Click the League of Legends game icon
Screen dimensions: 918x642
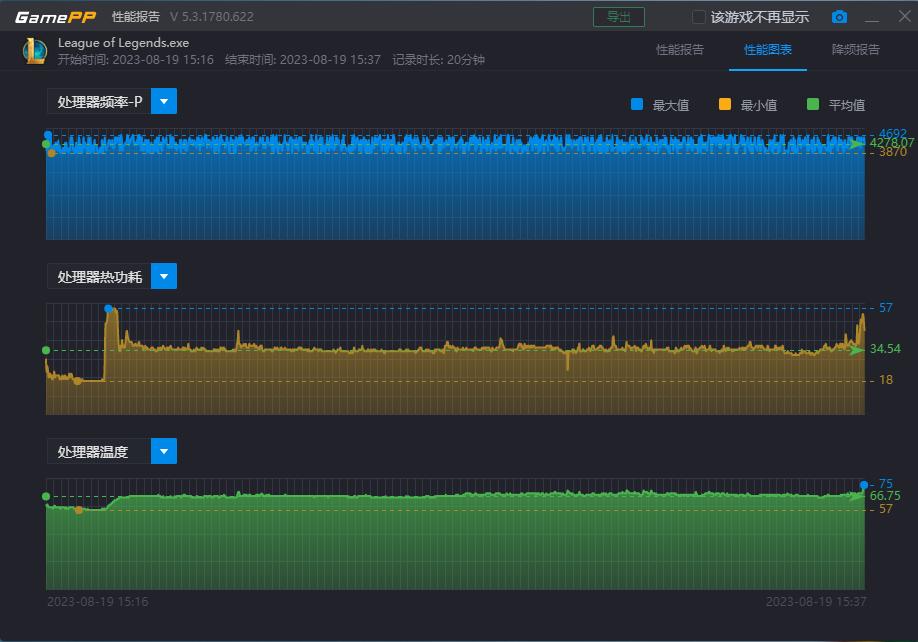pyautogui.click(x=35, y=51)
